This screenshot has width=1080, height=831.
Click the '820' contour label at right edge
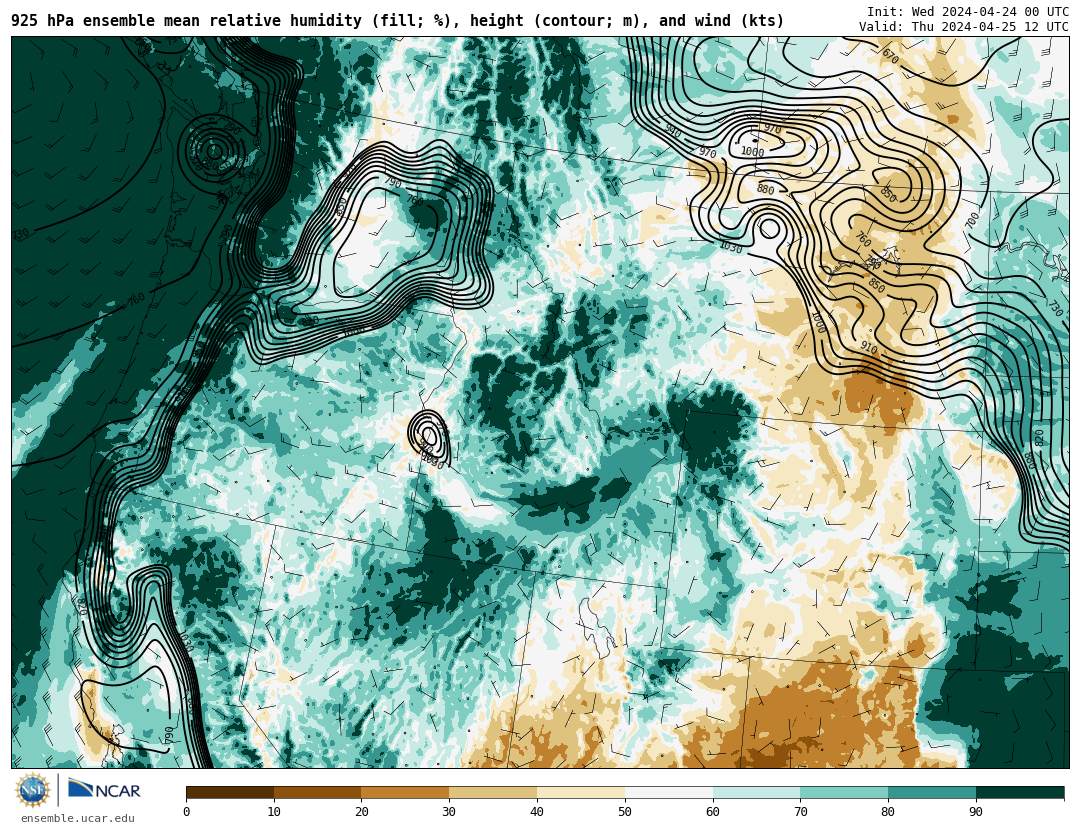[x=1039, y=438]
